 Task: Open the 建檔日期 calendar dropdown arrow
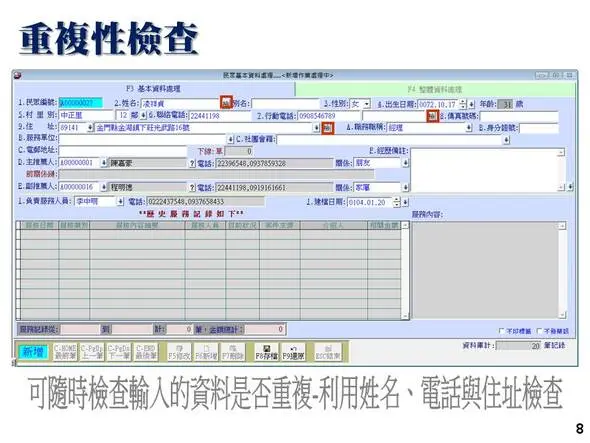(405, 202)
